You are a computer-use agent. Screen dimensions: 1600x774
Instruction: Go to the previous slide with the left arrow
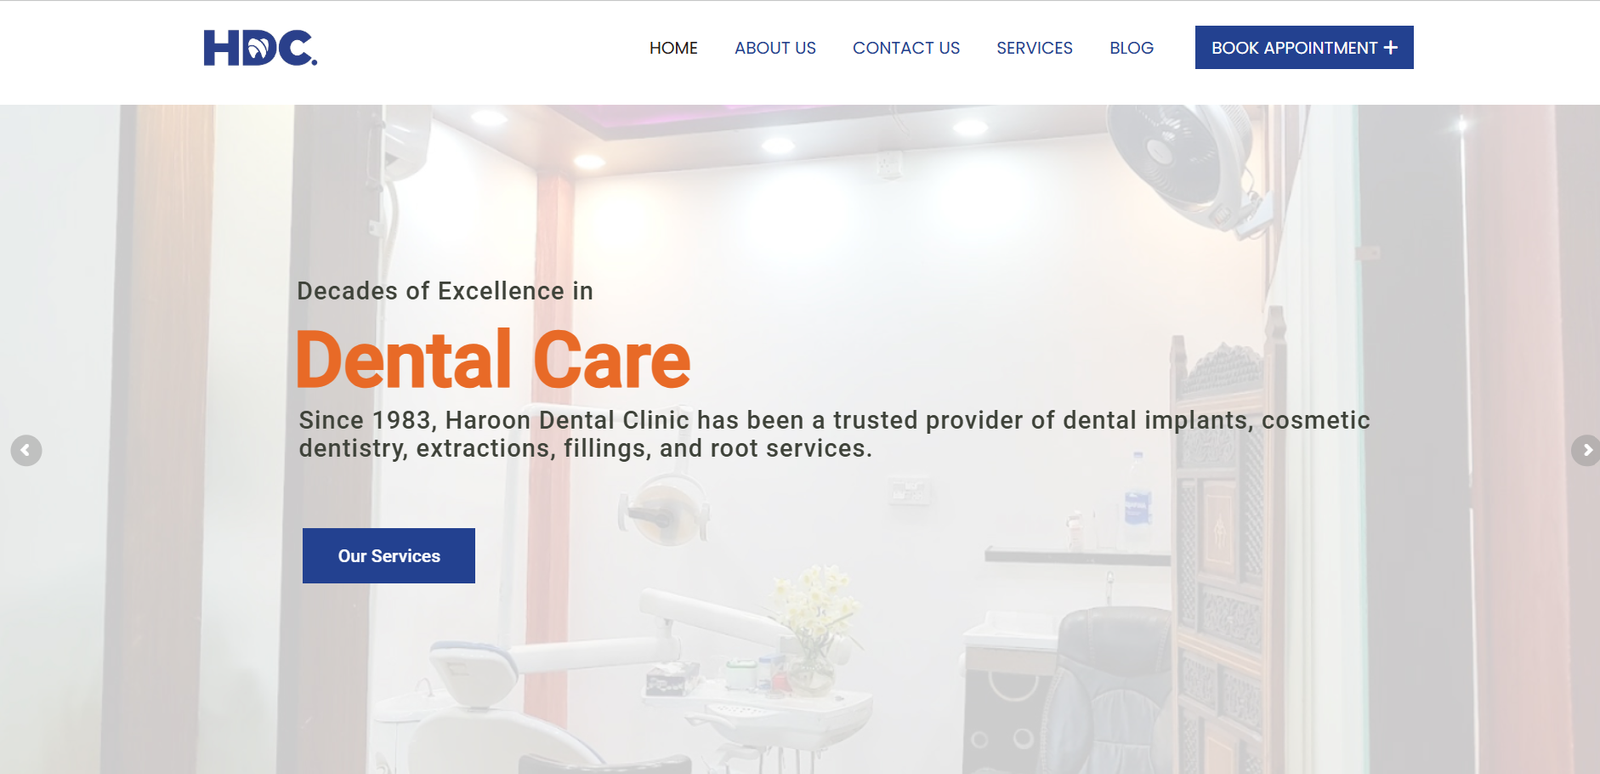(26, 450)
